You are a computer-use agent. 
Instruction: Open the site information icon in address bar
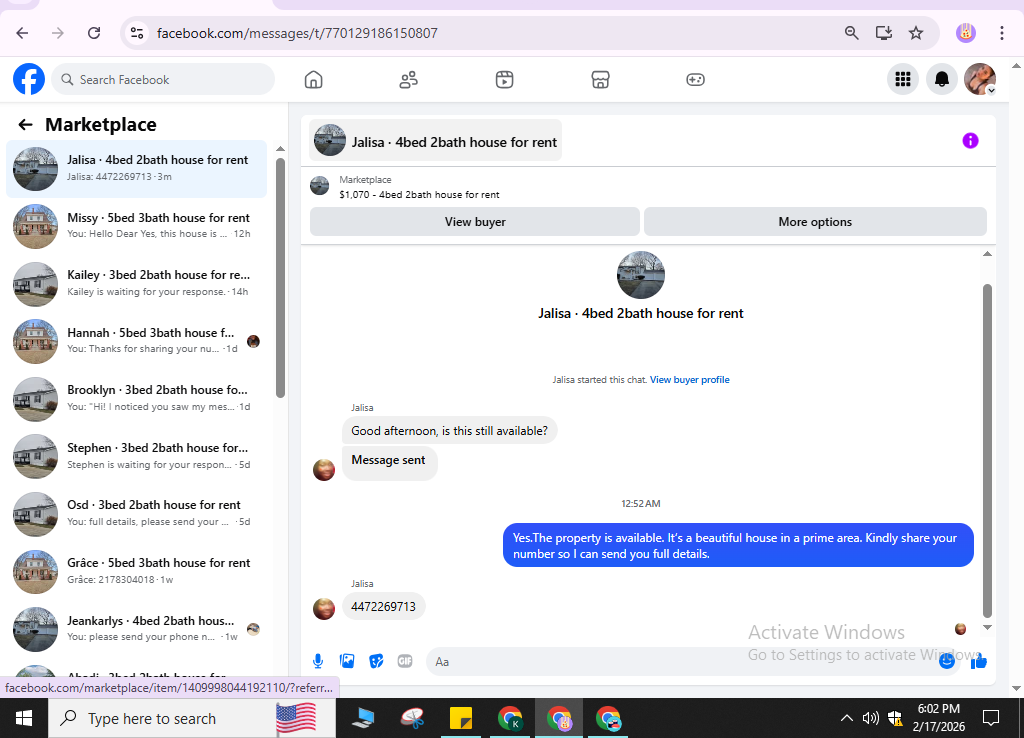[136, 33]
